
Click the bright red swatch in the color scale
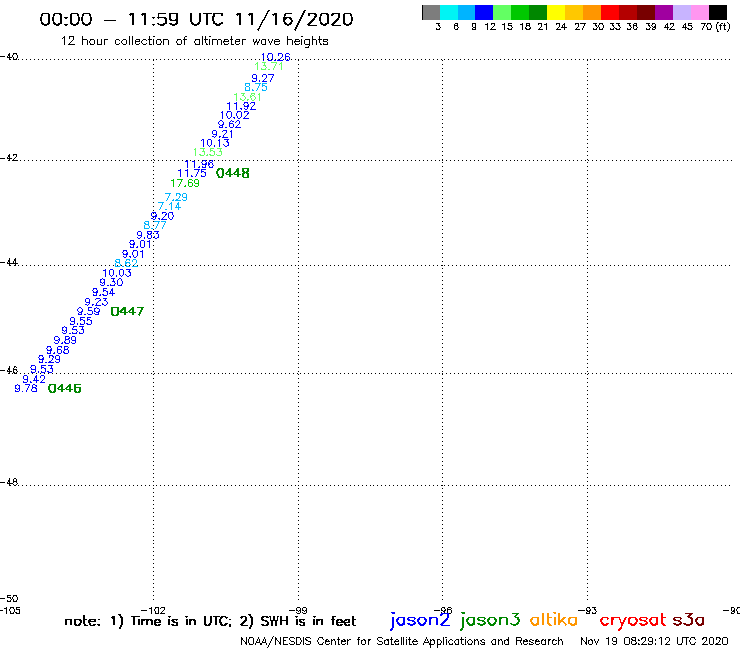click(610, 12)
